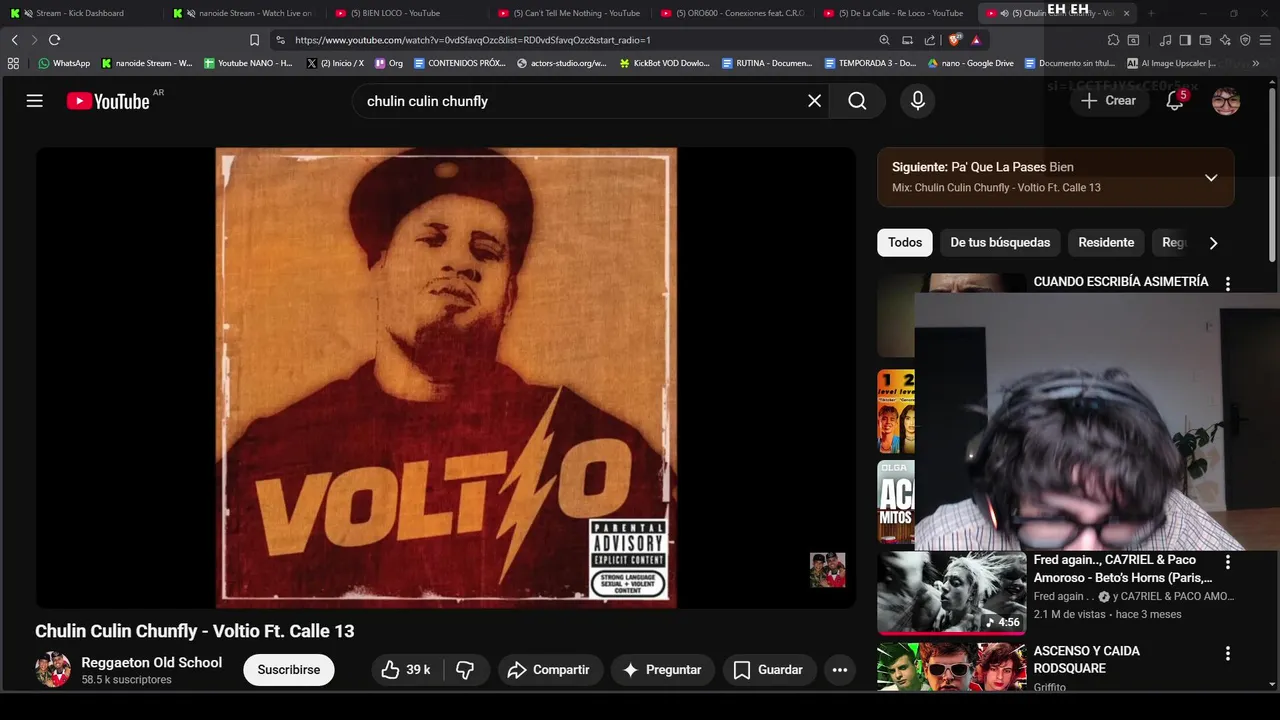Open the TEMPORADA 3 document bookmark

(x=871, y=63)
